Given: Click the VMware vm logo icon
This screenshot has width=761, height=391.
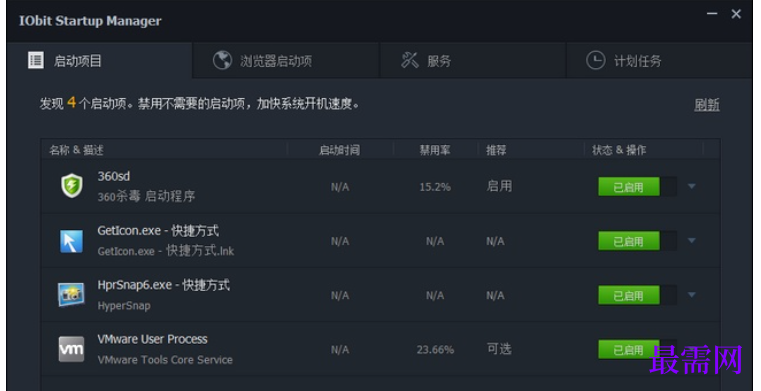Looking at the screenshot, I should click(71, 349).
